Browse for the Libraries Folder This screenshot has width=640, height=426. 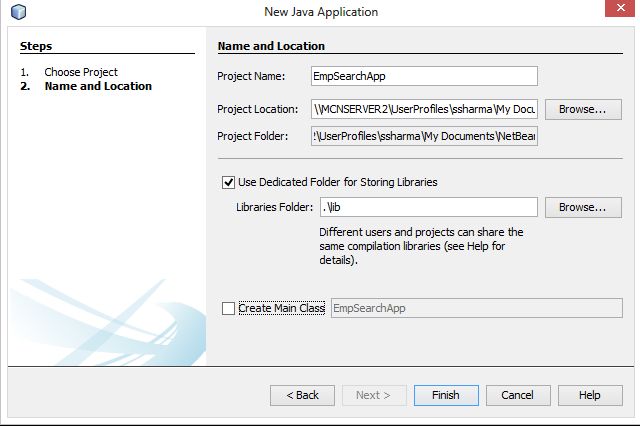[582, 207]
